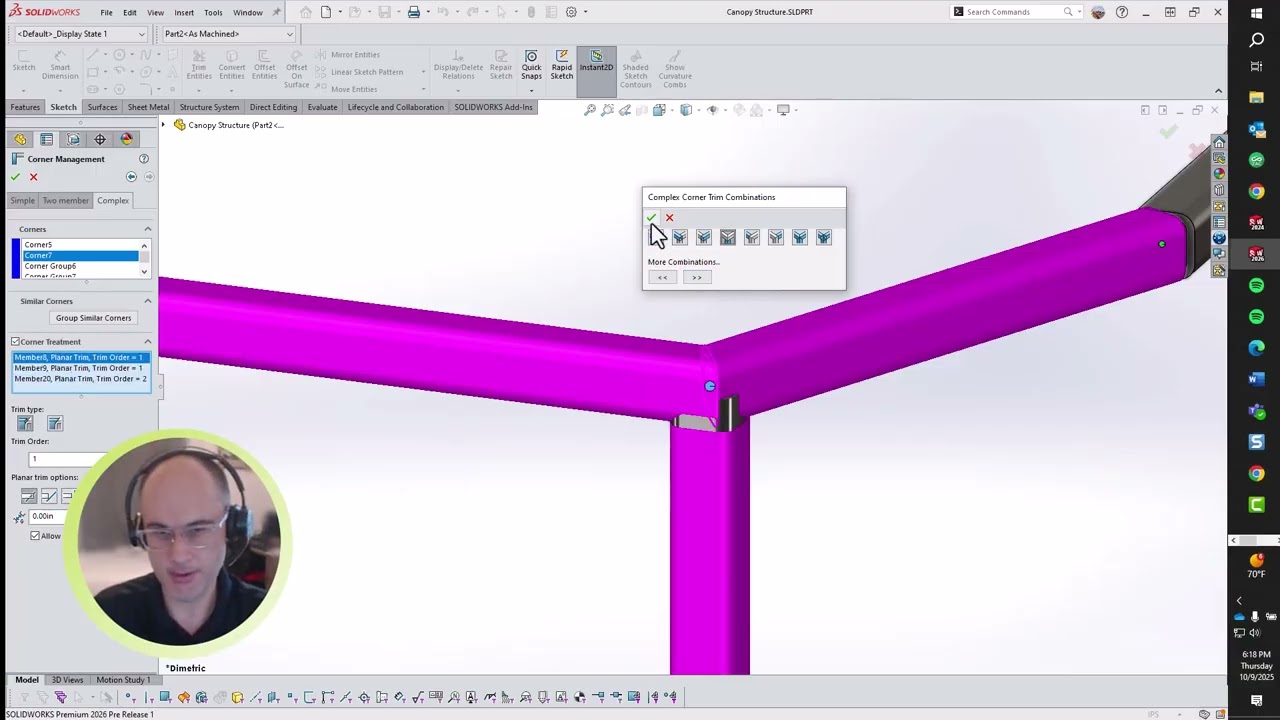Open the Insert menu
Viewport: 1280px width, 720px height.
[x=184, y=13]
